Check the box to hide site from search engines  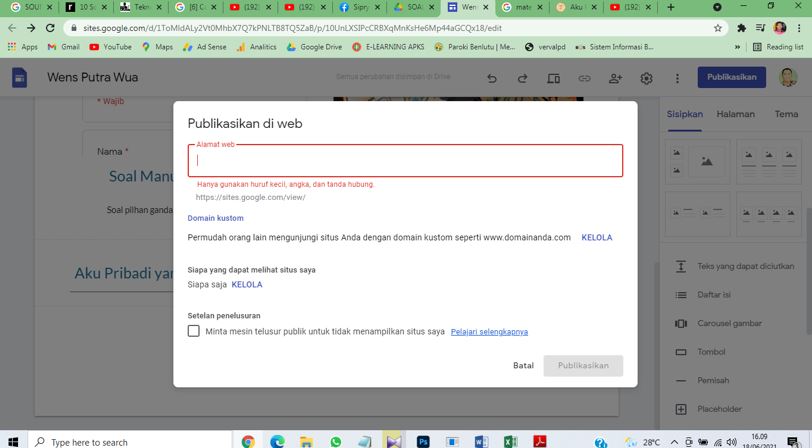click(x=194, y=331)
